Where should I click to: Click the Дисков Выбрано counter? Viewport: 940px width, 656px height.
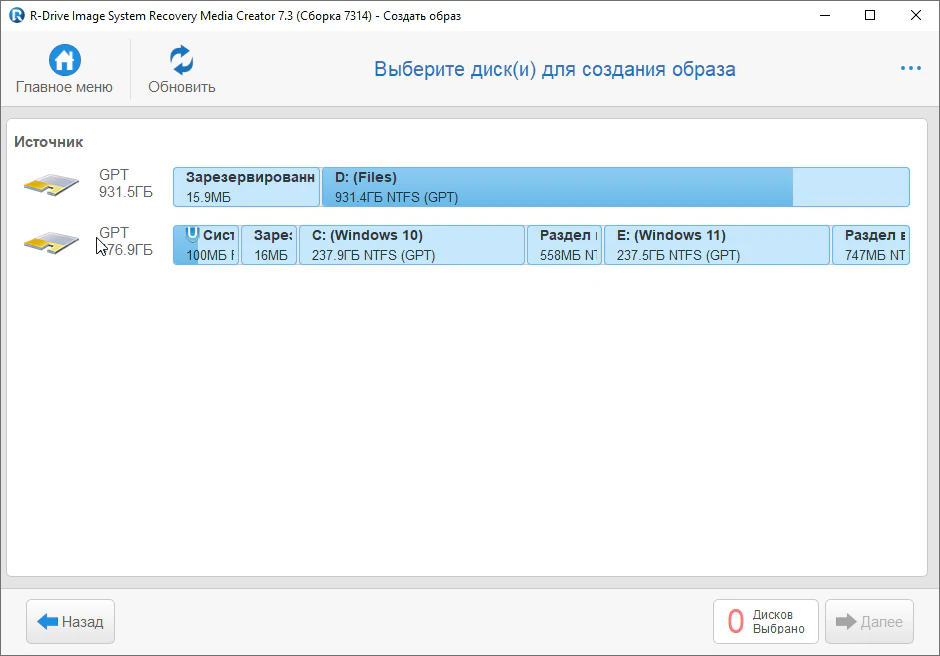coord(765,622)
